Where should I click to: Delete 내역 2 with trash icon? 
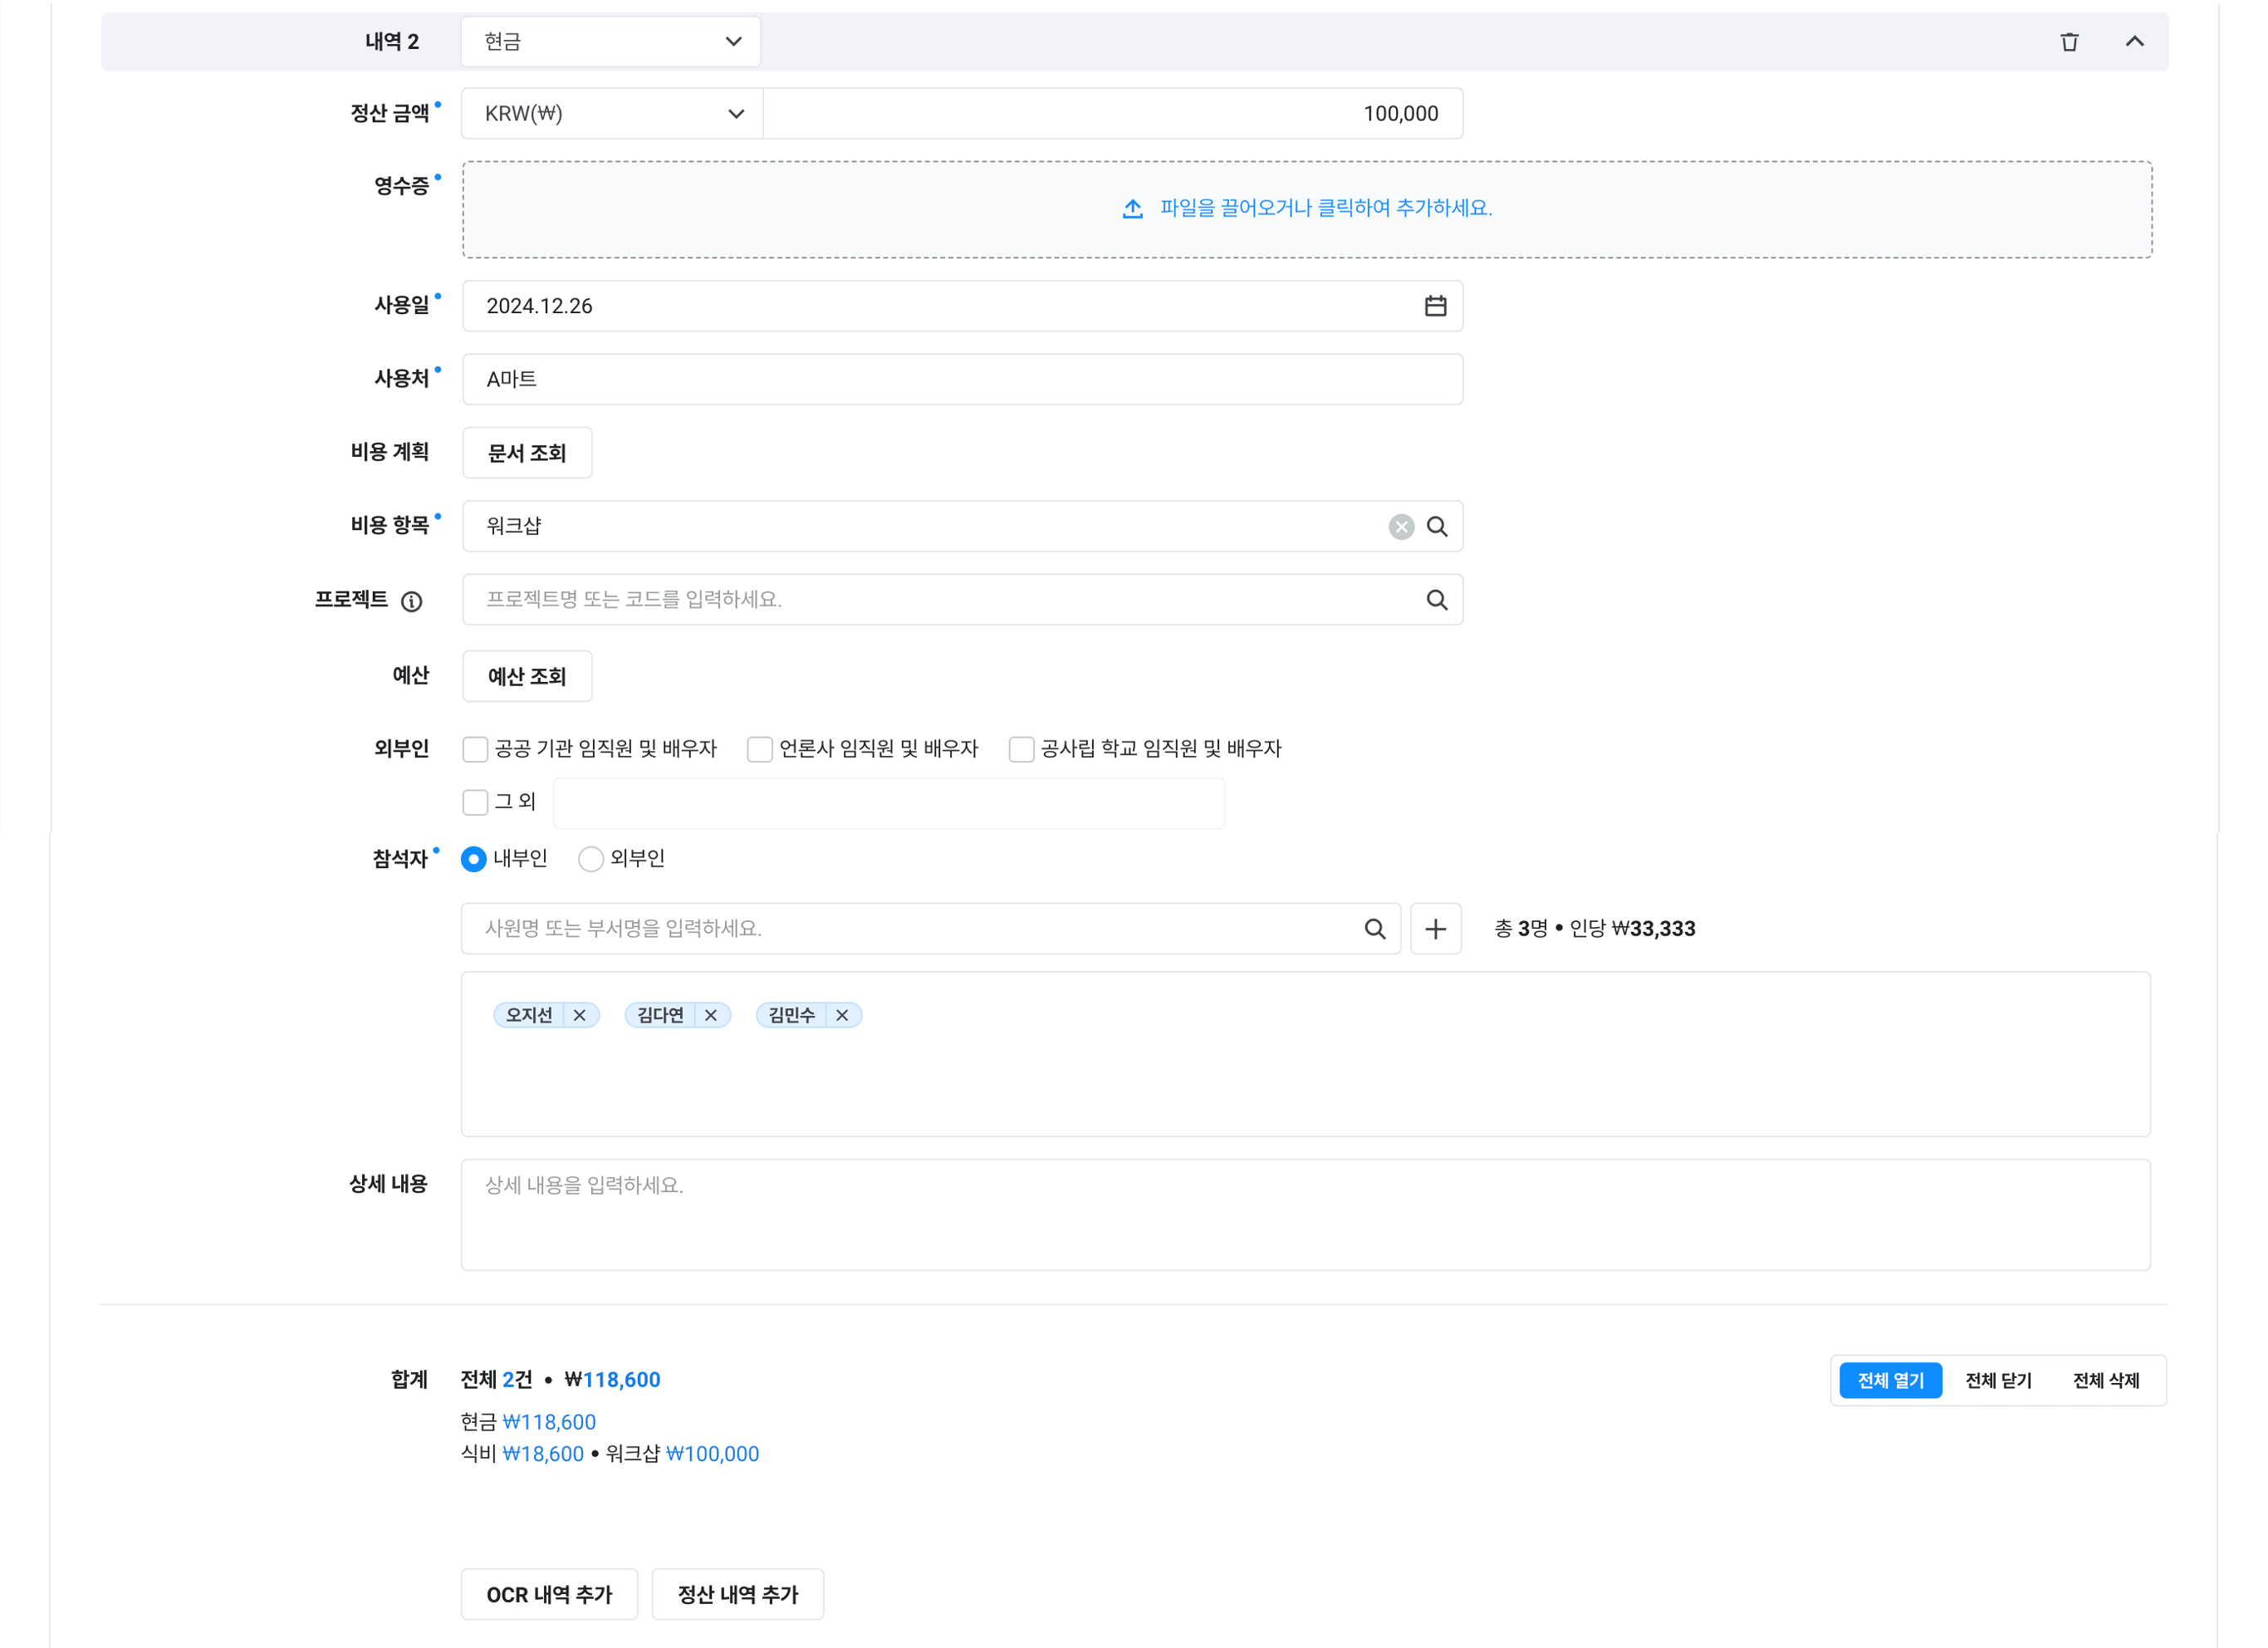point(2069,42)
